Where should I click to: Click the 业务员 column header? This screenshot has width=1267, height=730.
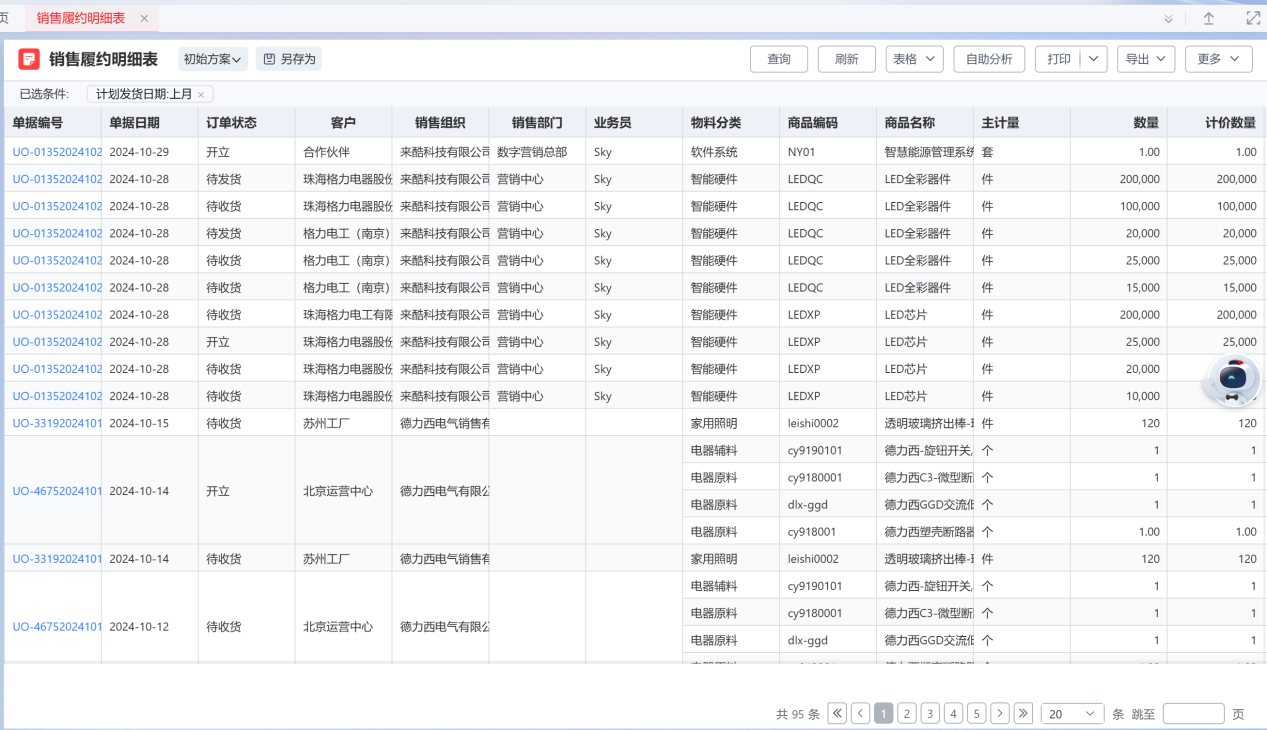click(x=634, y=123)
